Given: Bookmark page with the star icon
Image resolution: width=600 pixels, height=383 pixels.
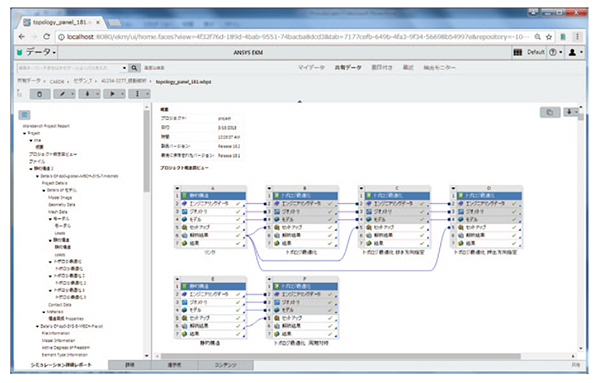Looking at the screenshot, I should tap(549, 37).
